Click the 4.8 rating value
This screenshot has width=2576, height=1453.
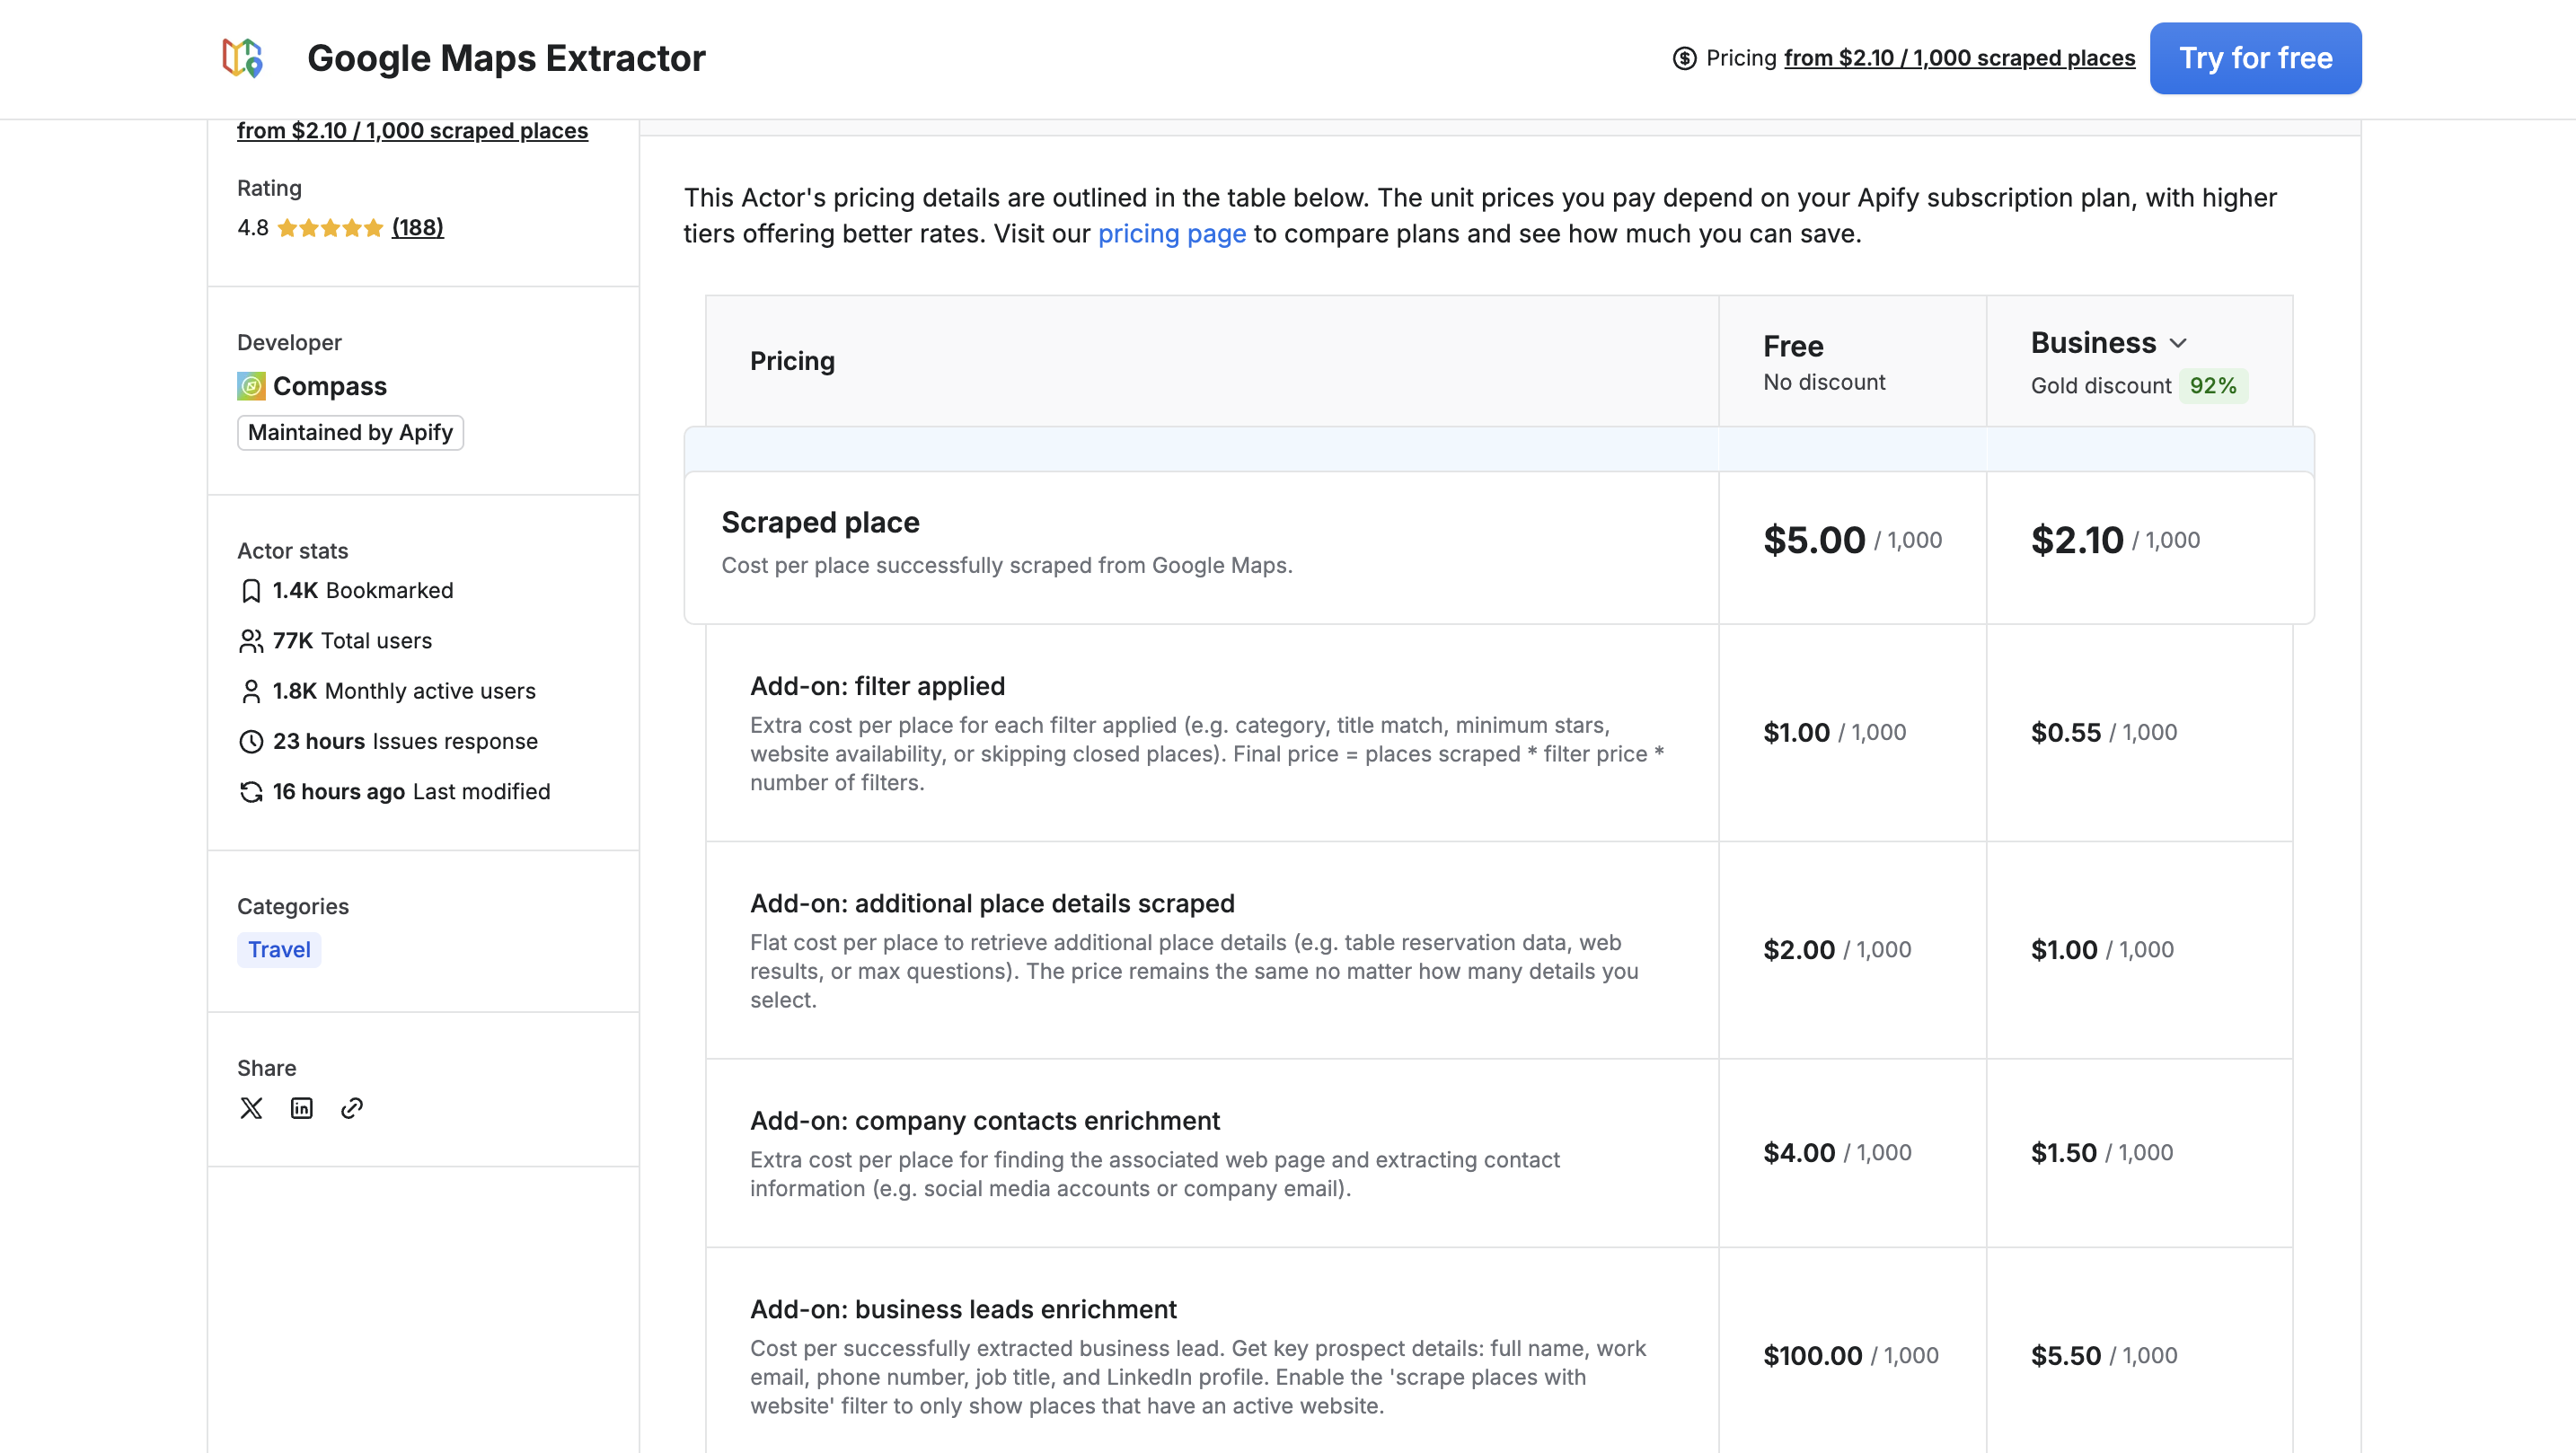(x=253, y=228)
